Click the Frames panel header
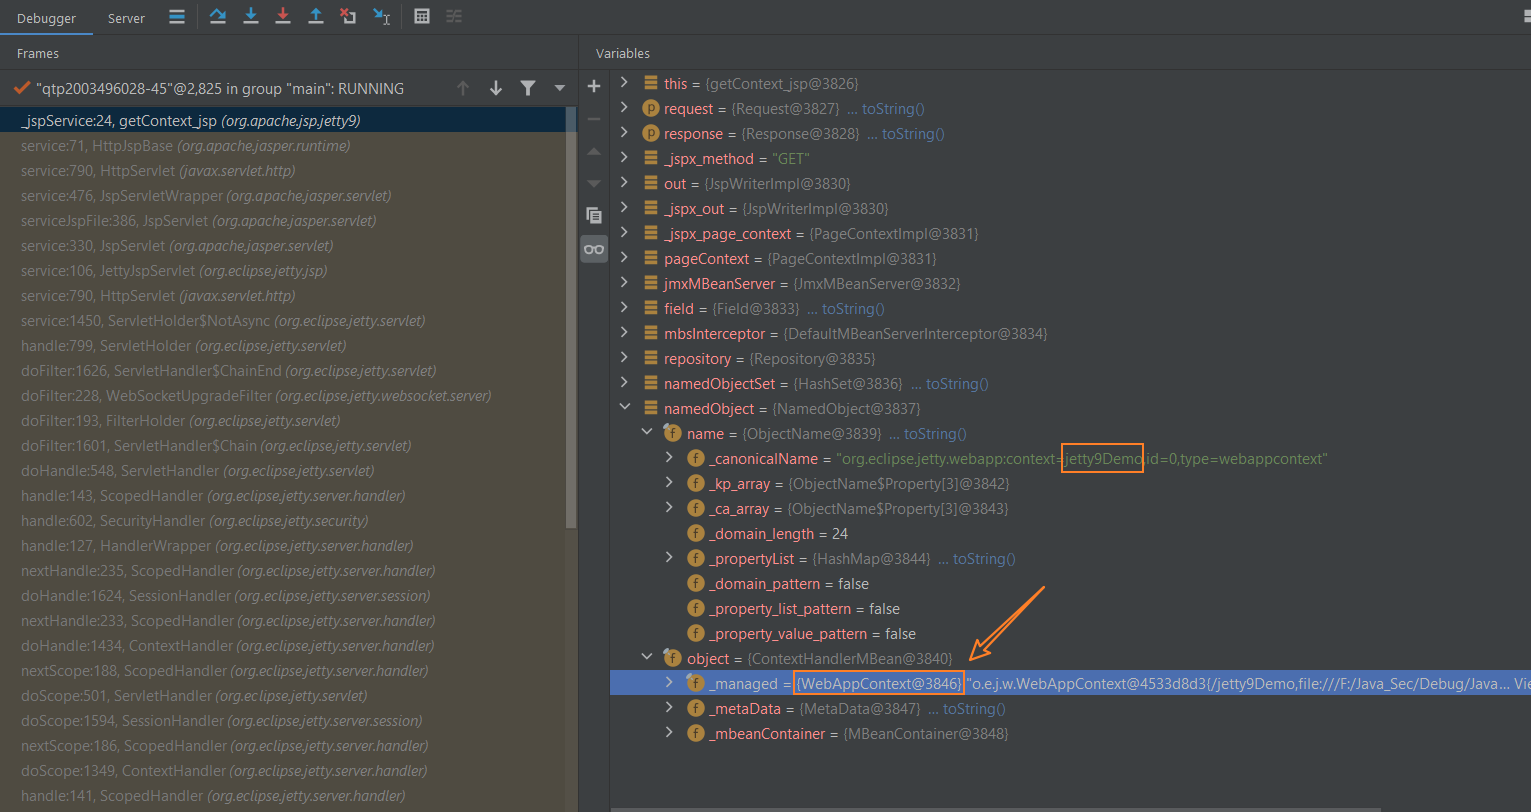 38,53
